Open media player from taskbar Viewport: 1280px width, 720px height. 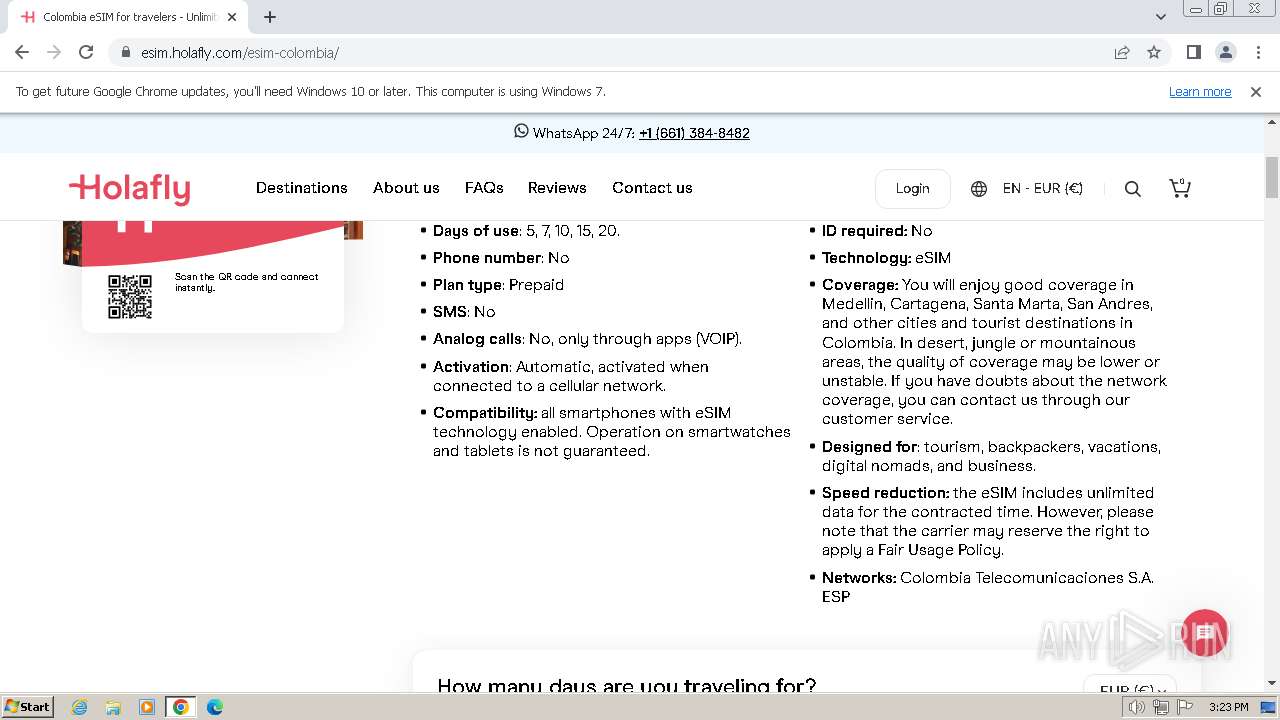pos(147,707)
